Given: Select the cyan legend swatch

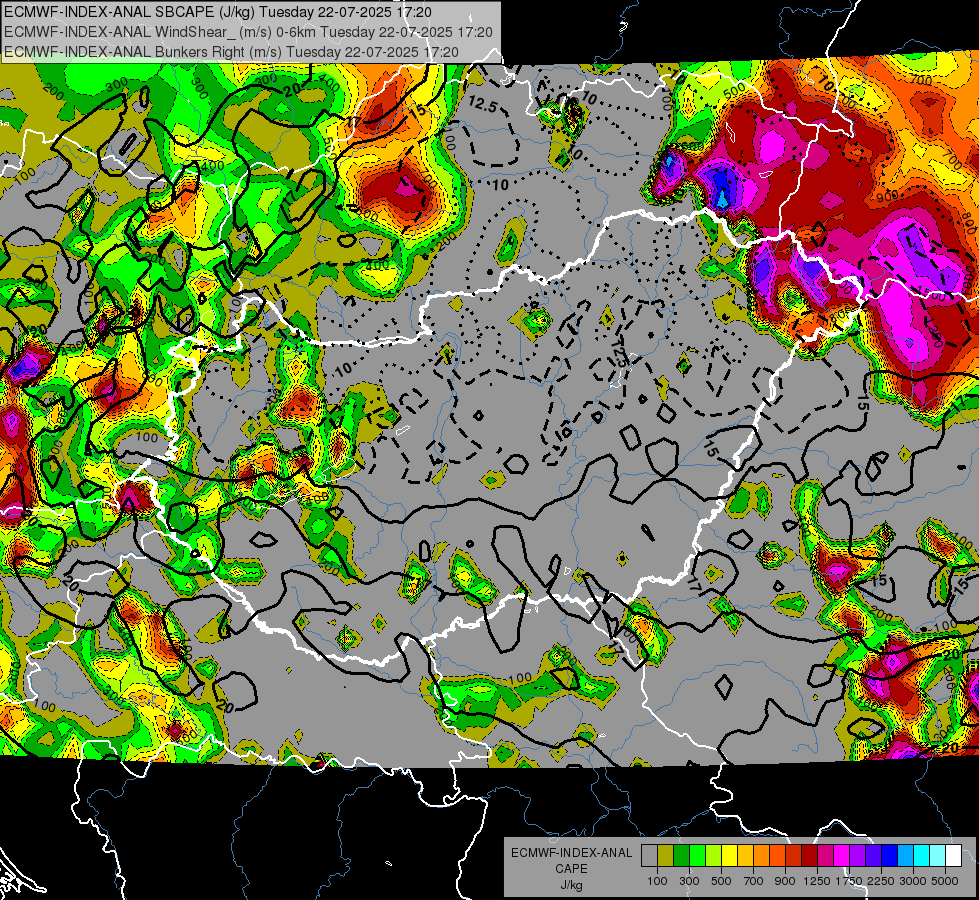Looking at the screenshot, I should coord(922,856).
